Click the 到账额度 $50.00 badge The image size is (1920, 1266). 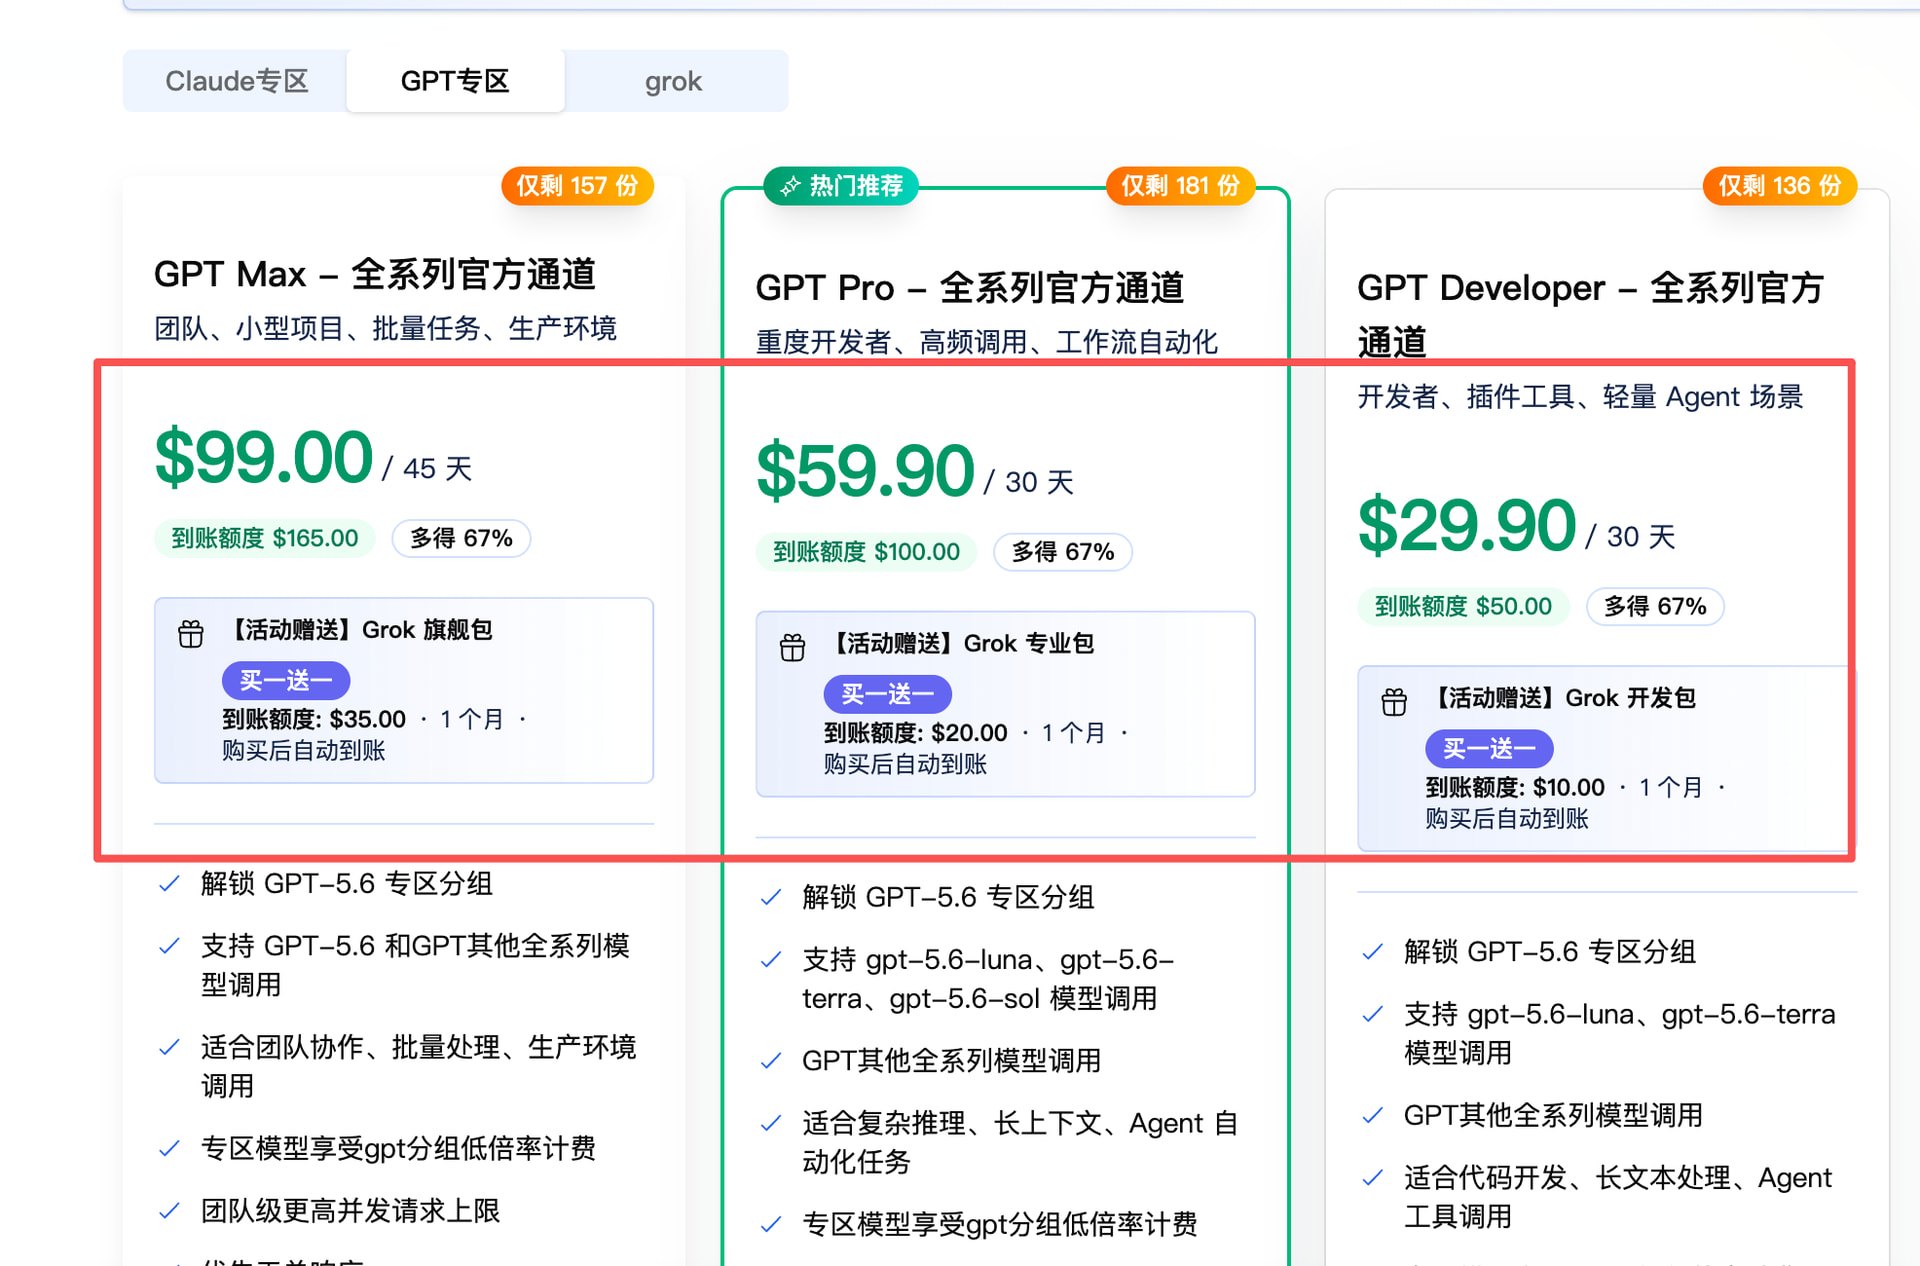tap(1464, 606)
